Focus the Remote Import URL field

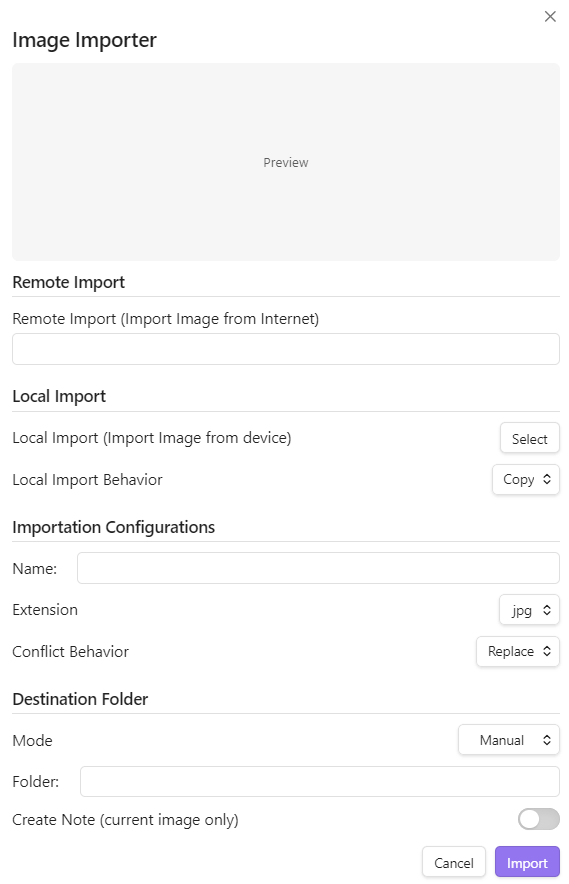click(x=285, y=349)
